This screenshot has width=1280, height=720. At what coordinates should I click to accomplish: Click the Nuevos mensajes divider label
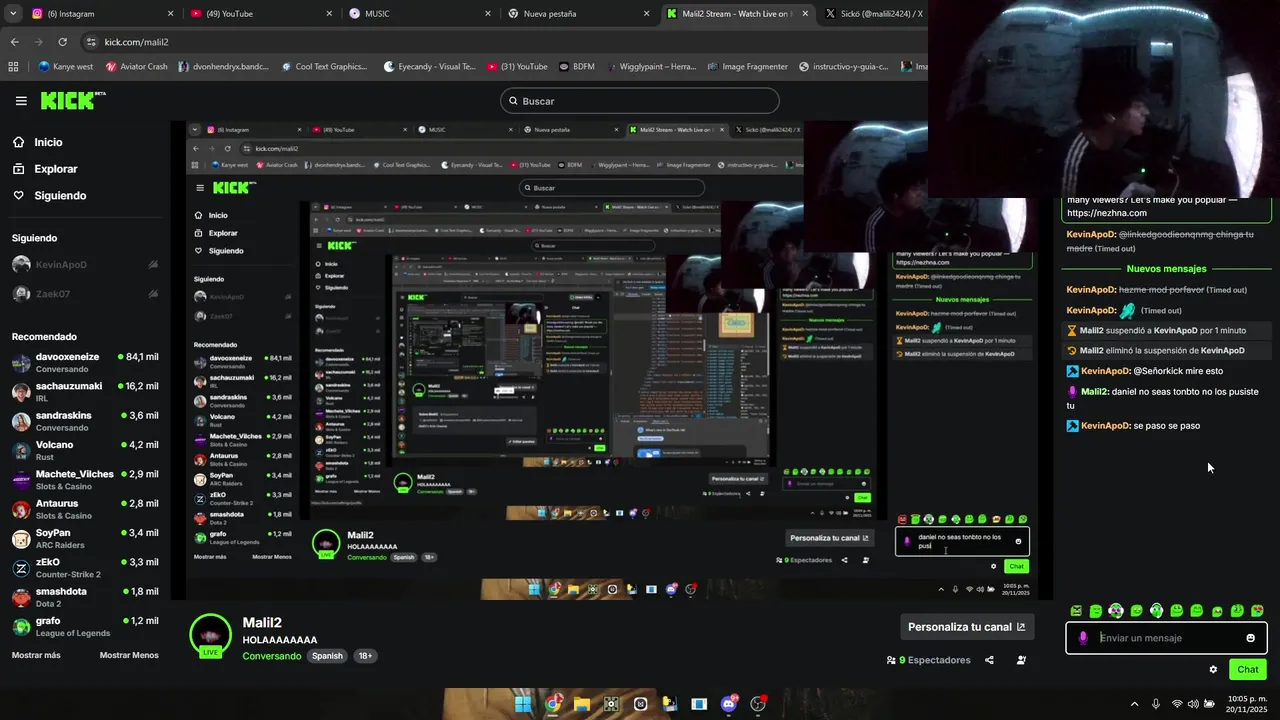click(x=1166, y=269)
